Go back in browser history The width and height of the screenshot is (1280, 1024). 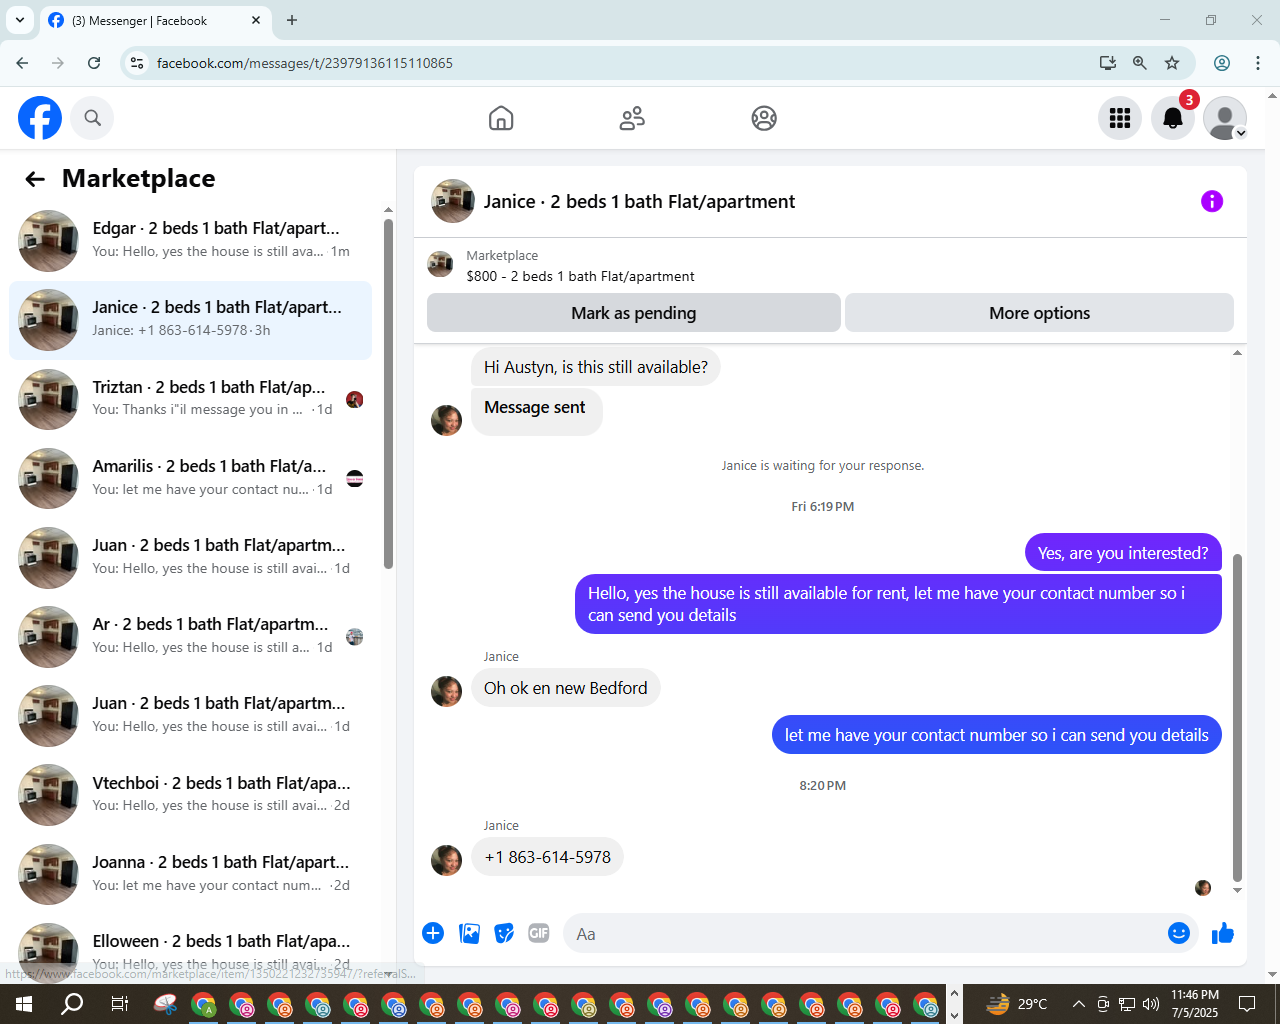point(22,63)
